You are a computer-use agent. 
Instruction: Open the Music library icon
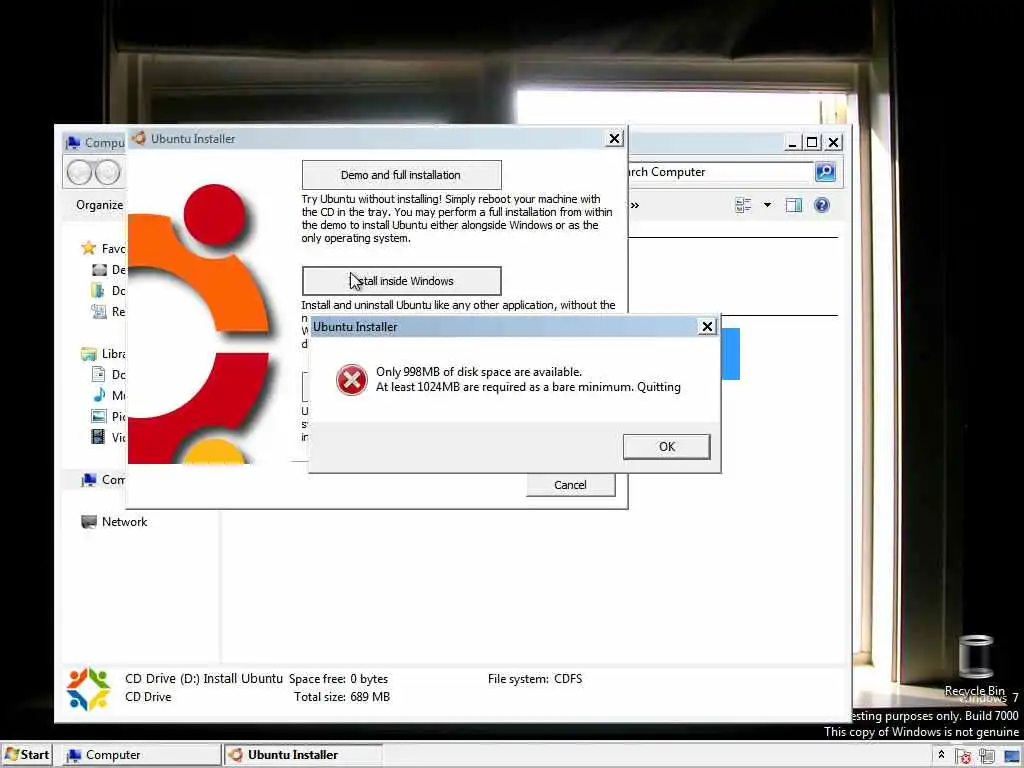click(98, 395)
